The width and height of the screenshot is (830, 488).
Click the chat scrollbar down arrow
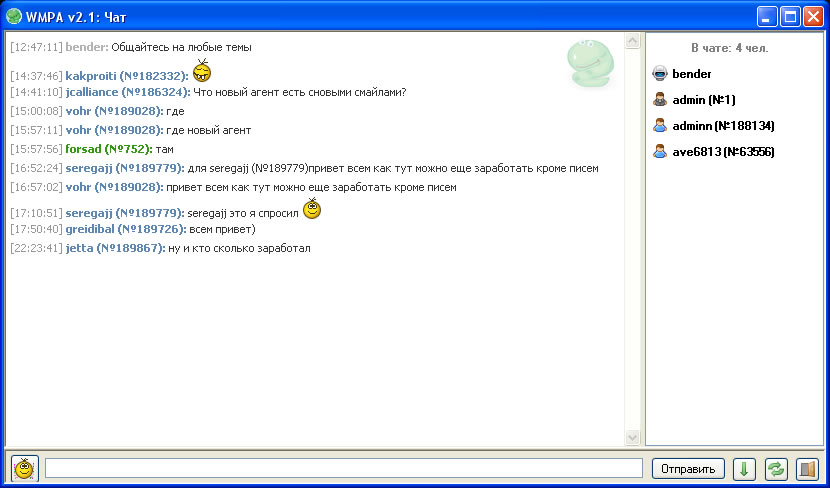click(x=633, y=437)
